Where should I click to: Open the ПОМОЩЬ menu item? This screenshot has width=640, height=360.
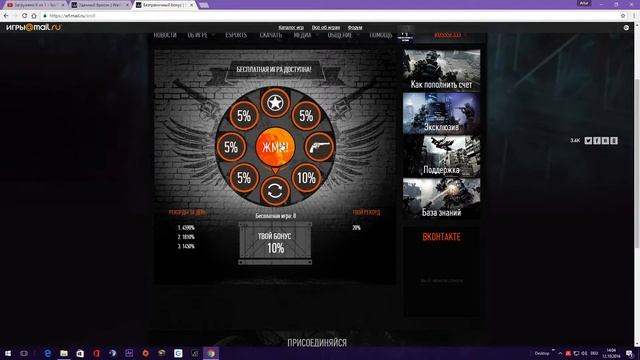click(380, 36)
